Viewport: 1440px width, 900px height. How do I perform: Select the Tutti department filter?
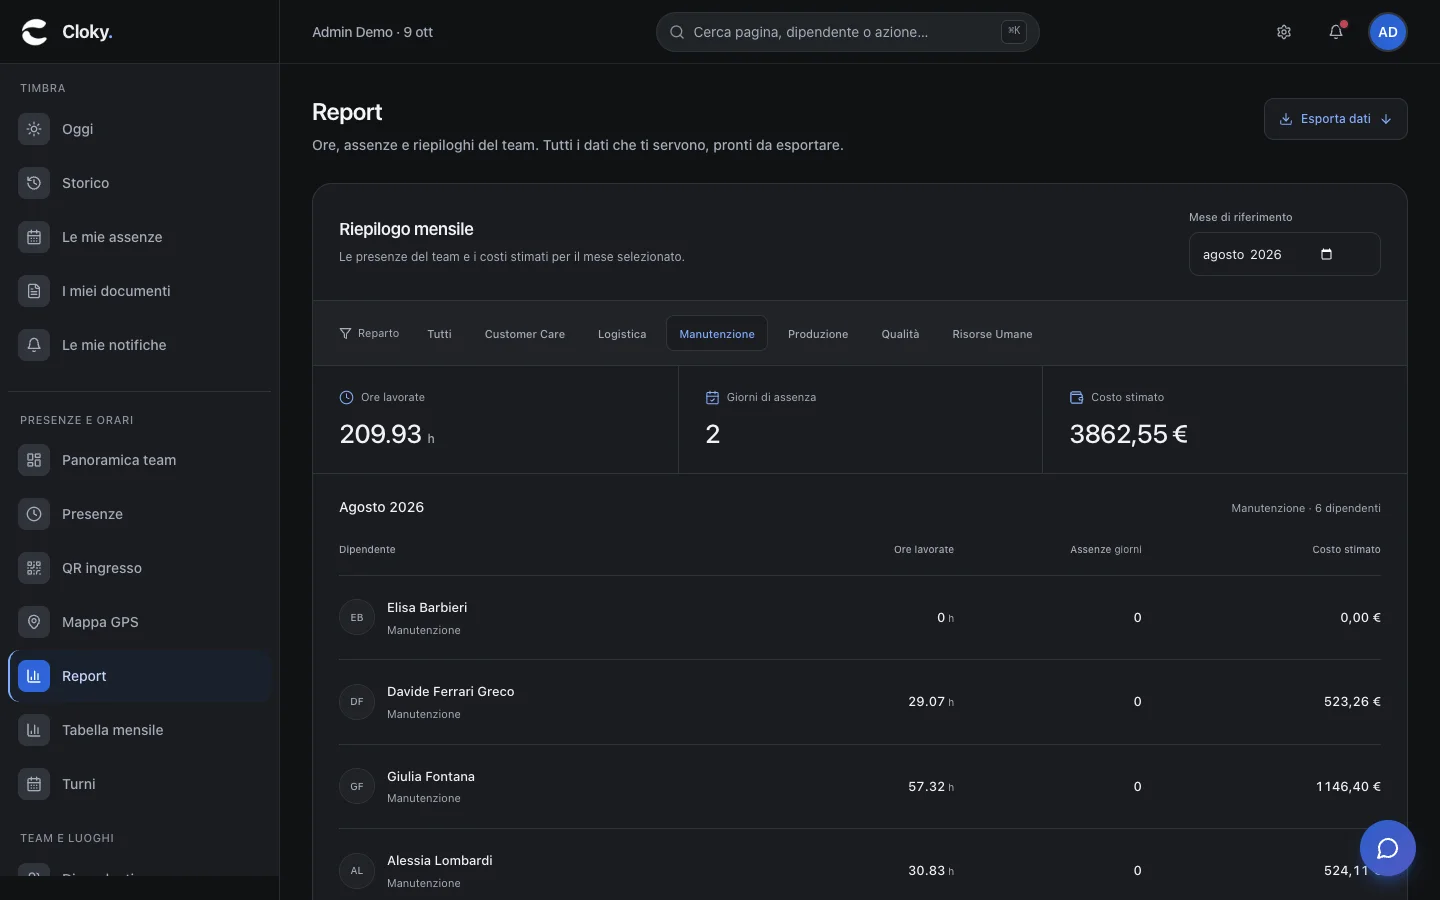coord(439,334)
